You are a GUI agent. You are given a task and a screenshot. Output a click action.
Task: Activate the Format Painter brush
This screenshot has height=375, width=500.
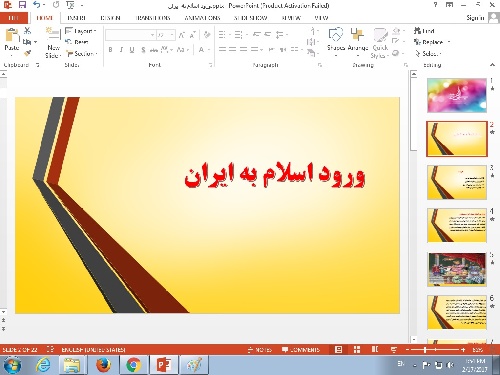tap(28, 53)
